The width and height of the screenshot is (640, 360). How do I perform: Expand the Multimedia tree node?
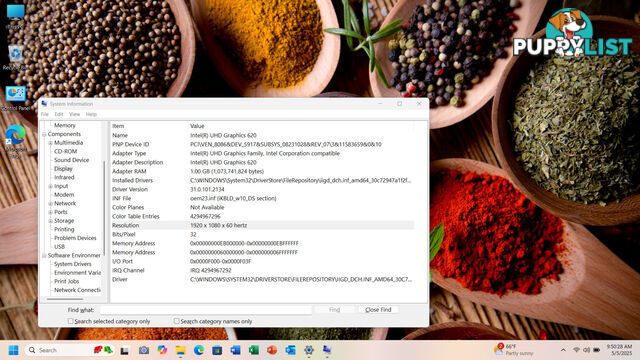point(50,143)
